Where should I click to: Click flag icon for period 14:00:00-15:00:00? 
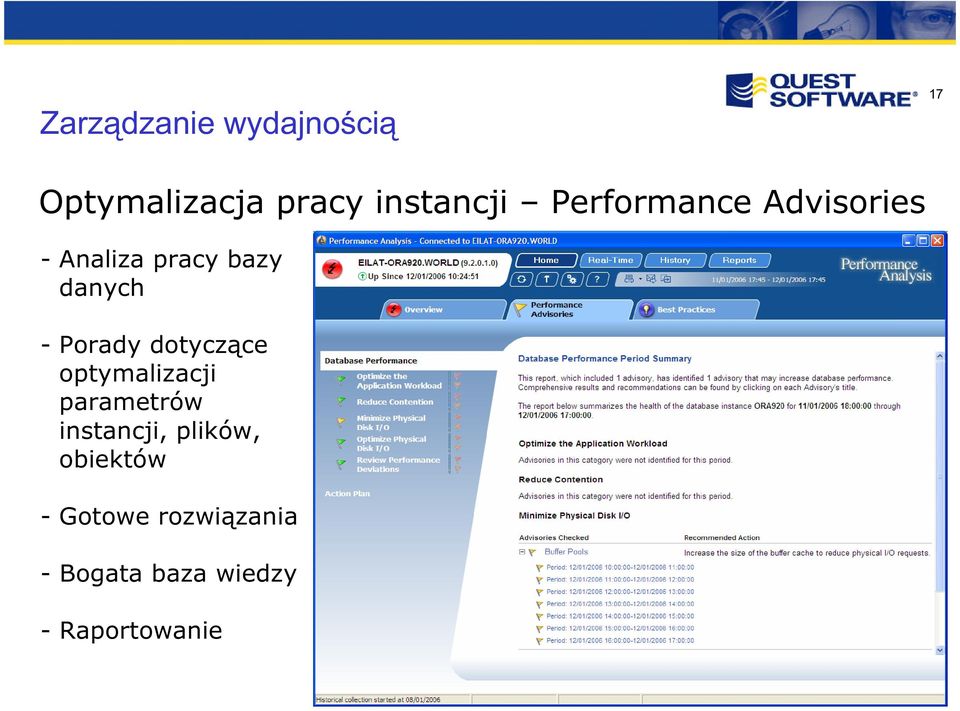pos(539,617)
